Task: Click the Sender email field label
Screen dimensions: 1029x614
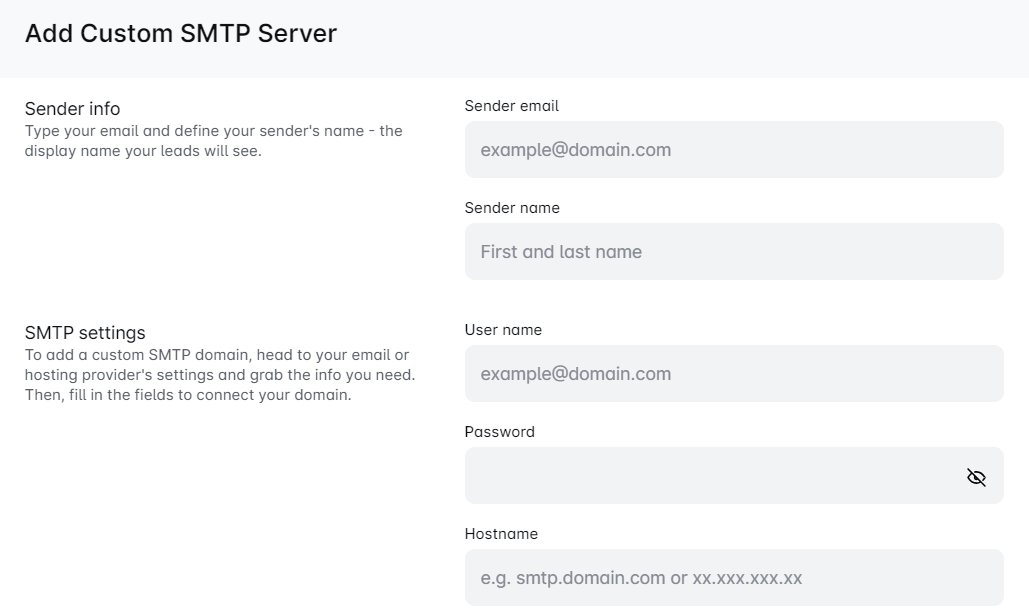Action: click(511, 106)
